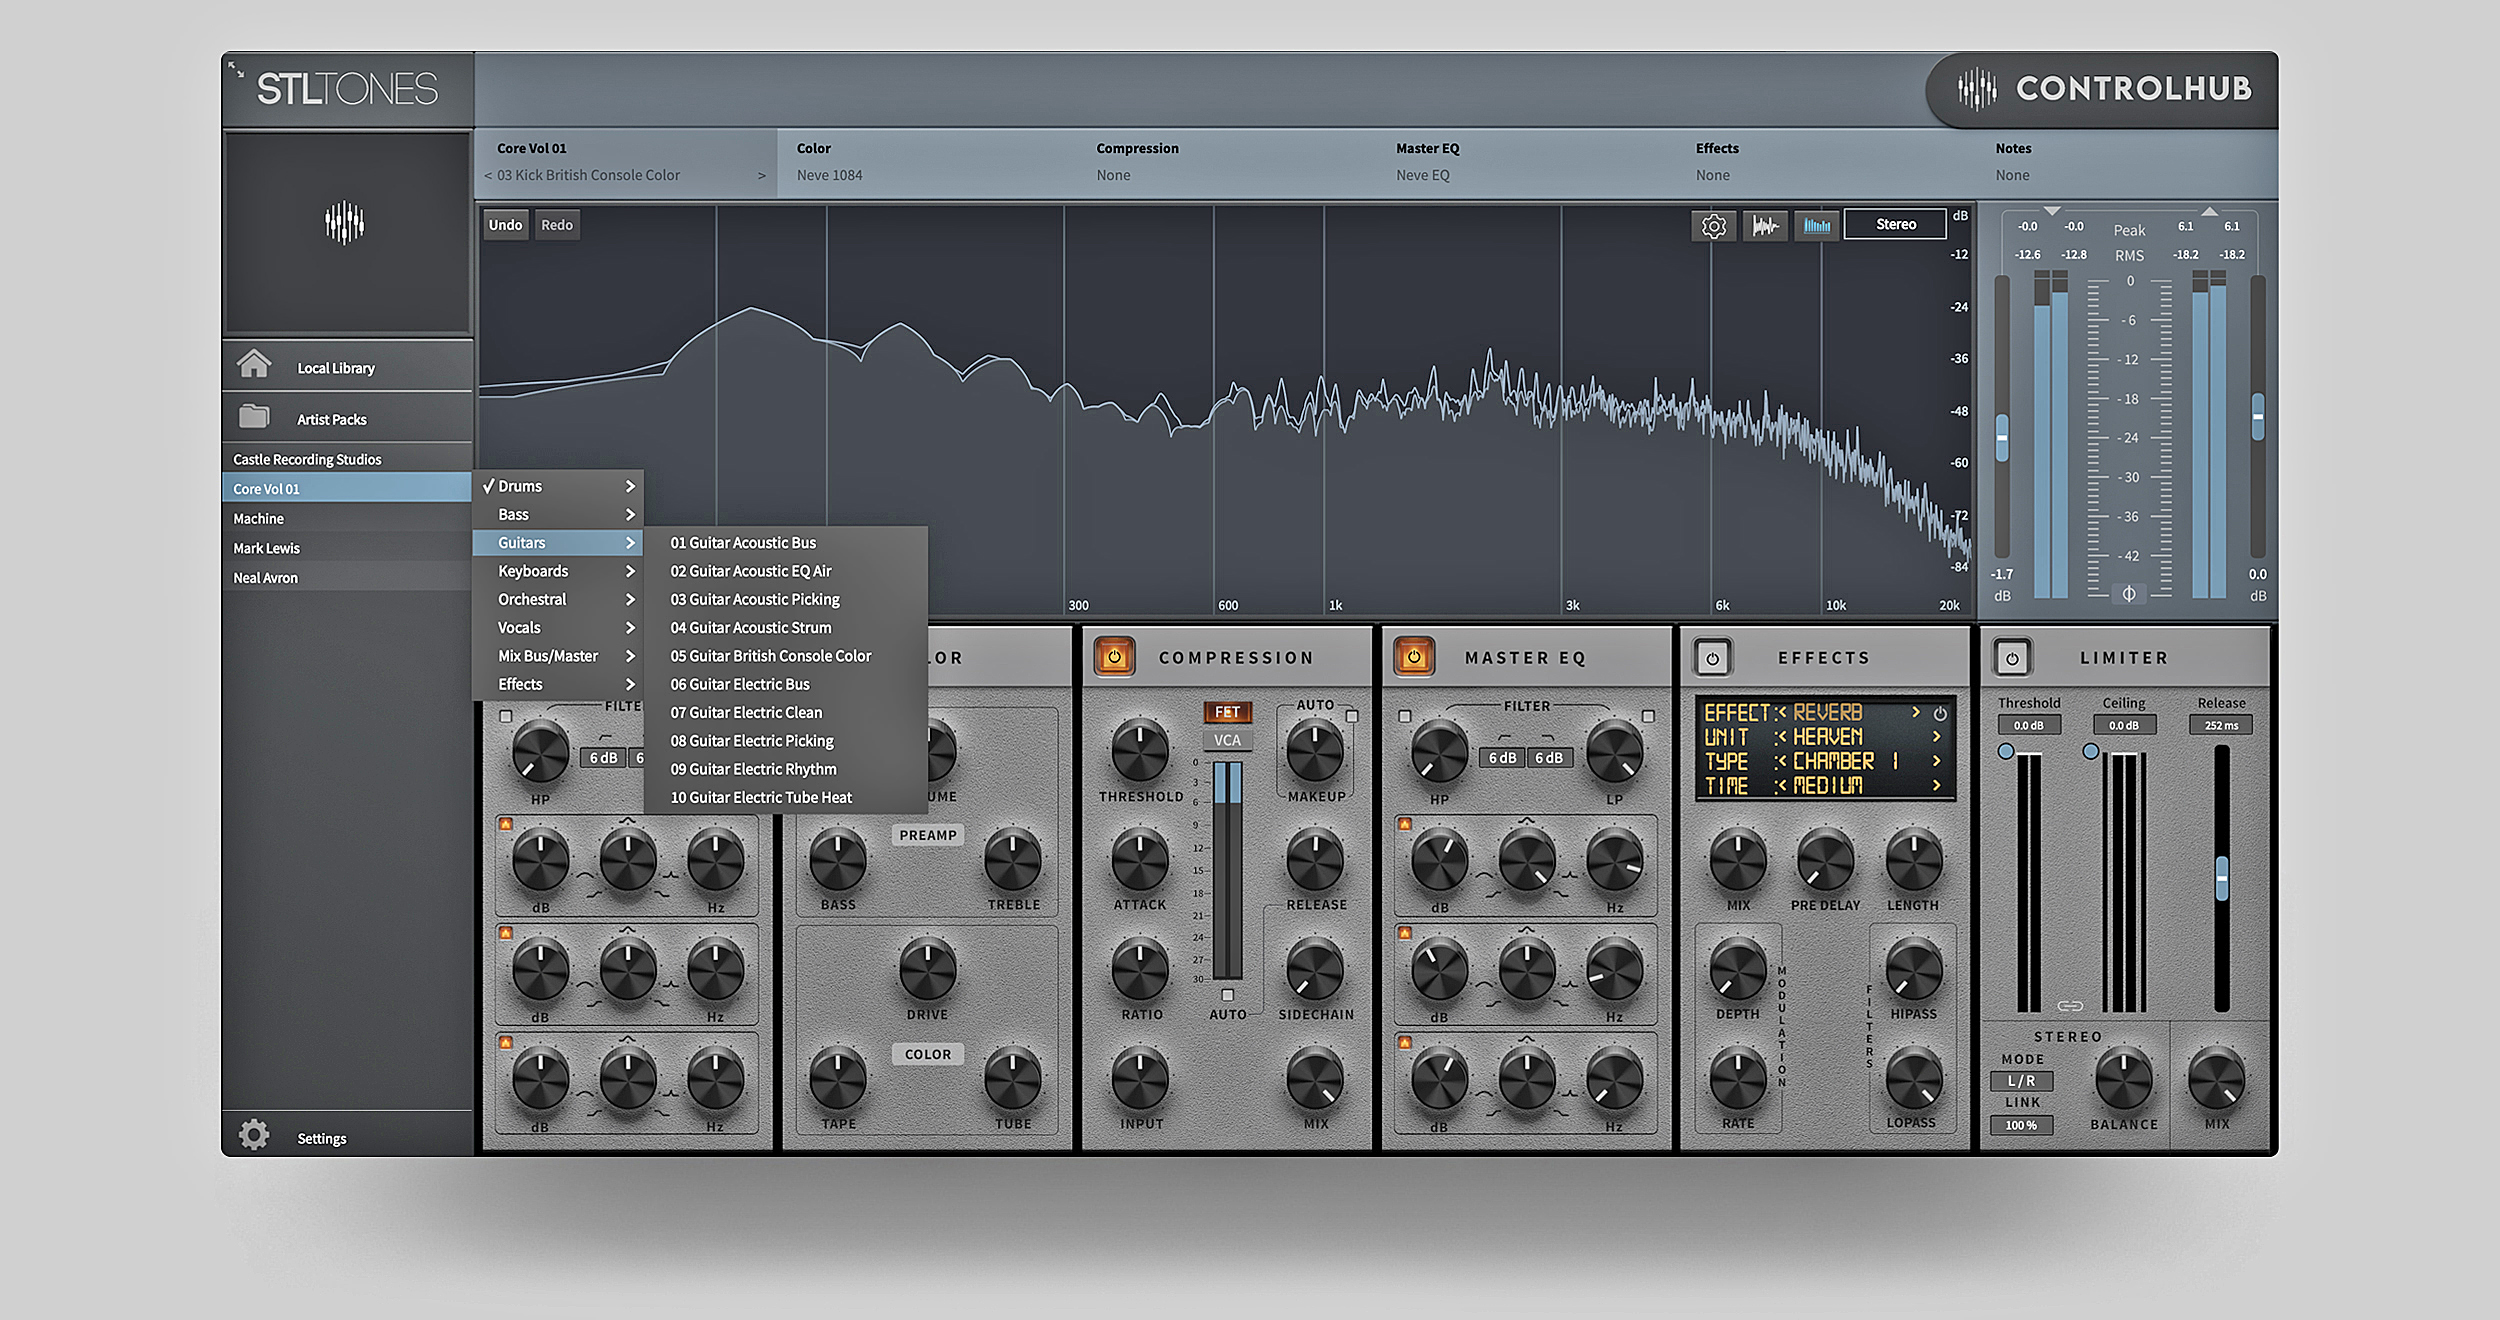Toggle Master EQ module power button
This screenshot has height=1320, width=2500.
click(x=1413, y=657)
